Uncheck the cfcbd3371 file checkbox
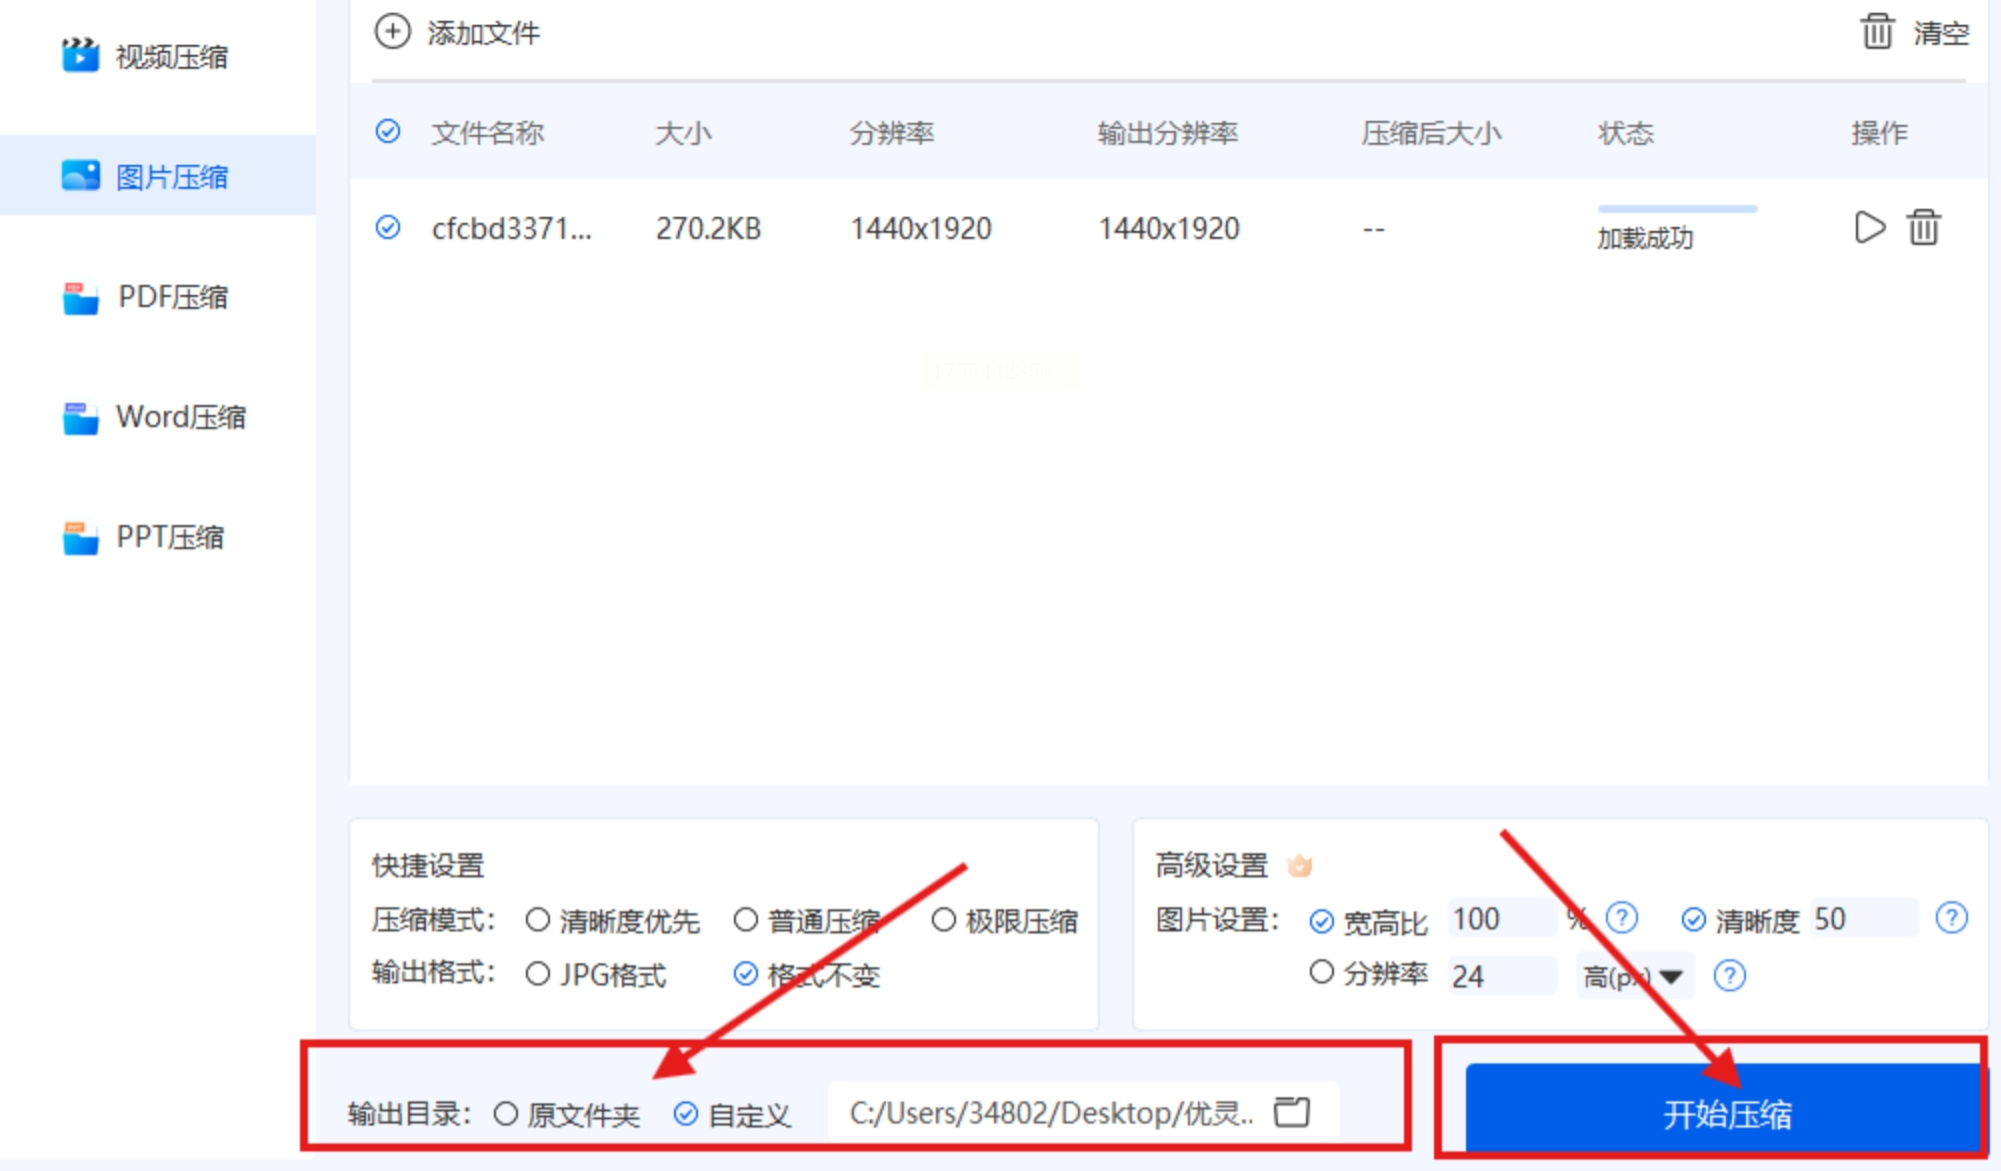This screenshot has width=2001, height=1171. 388,228
